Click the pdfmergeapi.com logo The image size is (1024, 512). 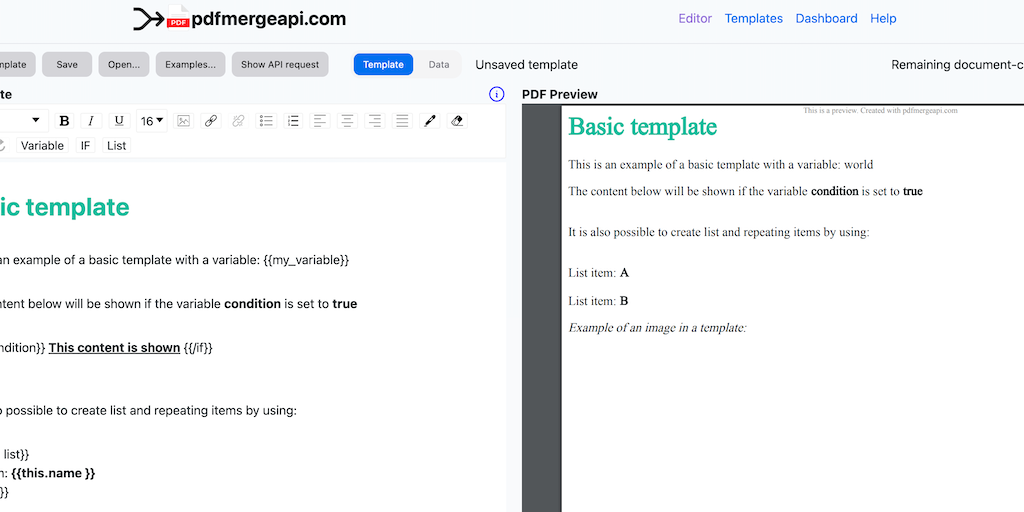tap(240, 18)
